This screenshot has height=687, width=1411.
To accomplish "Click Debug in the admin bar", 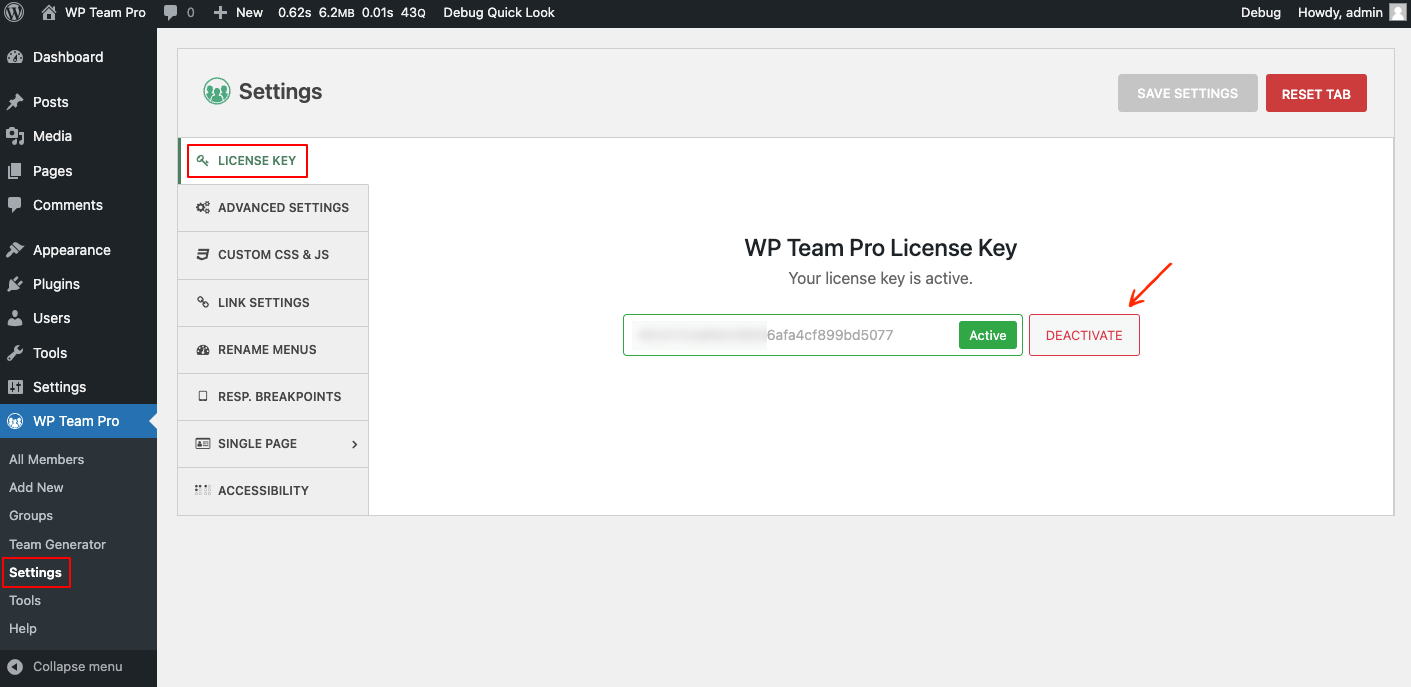I will click(x=1260, y=13).
